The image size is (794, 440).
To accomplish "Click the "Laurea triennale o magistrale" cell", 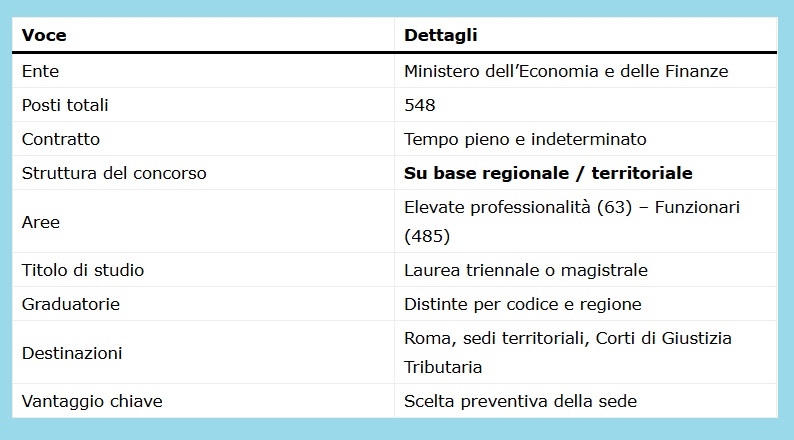I will click(526, 270).
